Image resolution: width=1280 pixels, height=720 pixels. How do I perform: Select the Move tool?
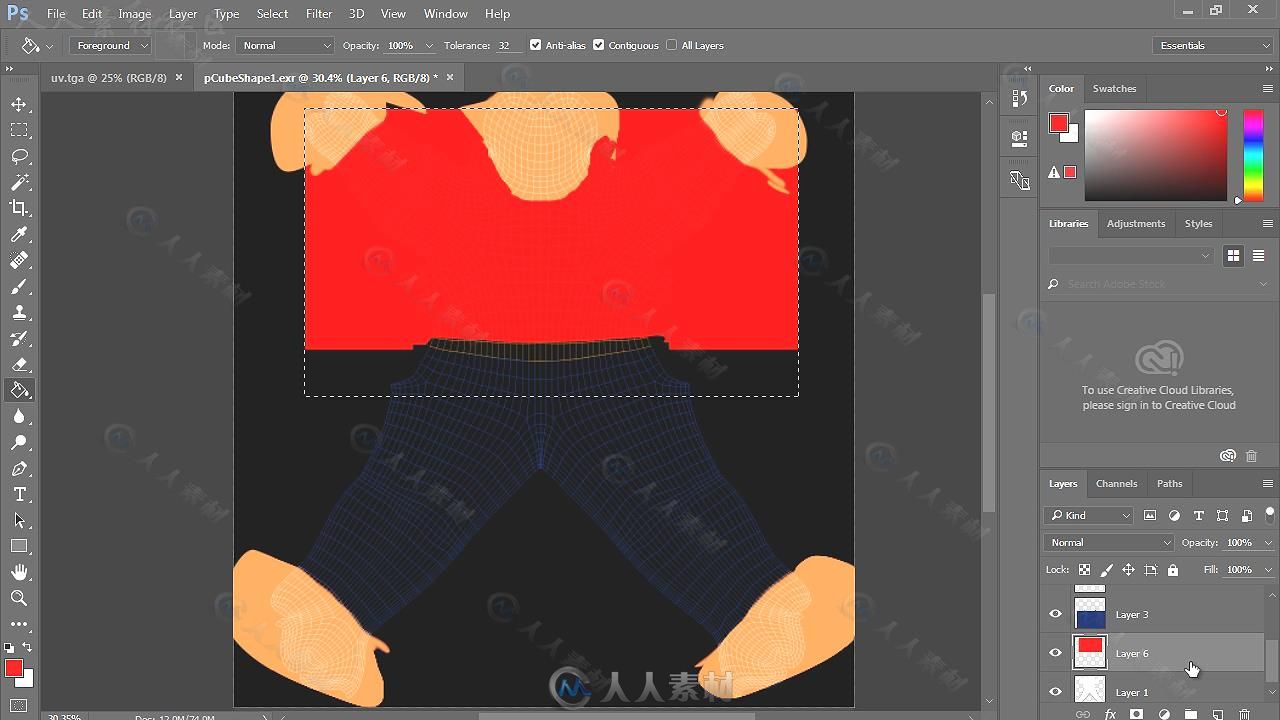pyautogui.click(x=19, y=105)
